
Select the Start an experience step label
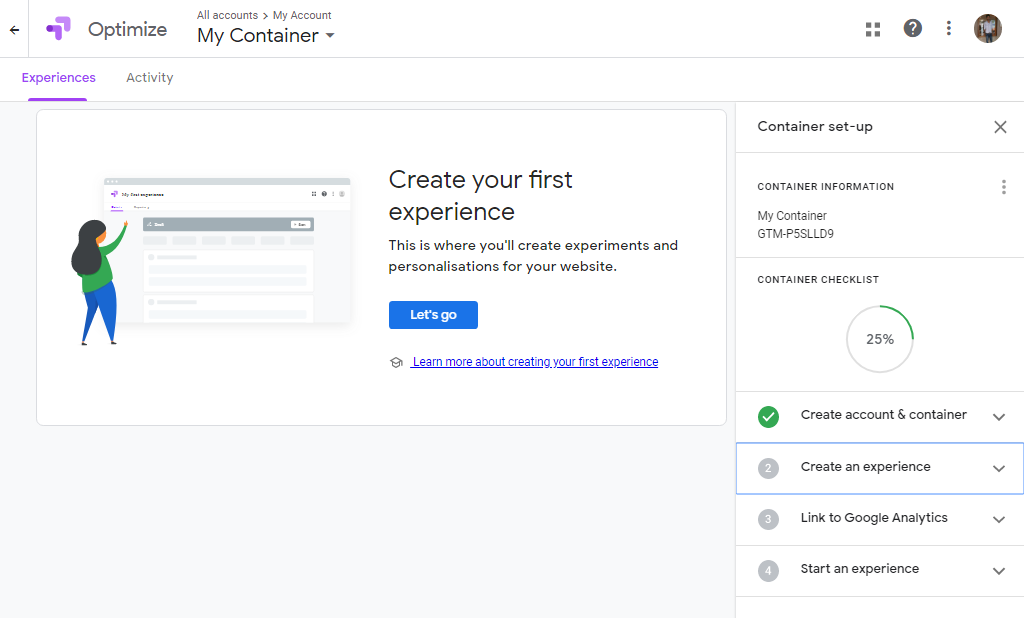[859, 569]
